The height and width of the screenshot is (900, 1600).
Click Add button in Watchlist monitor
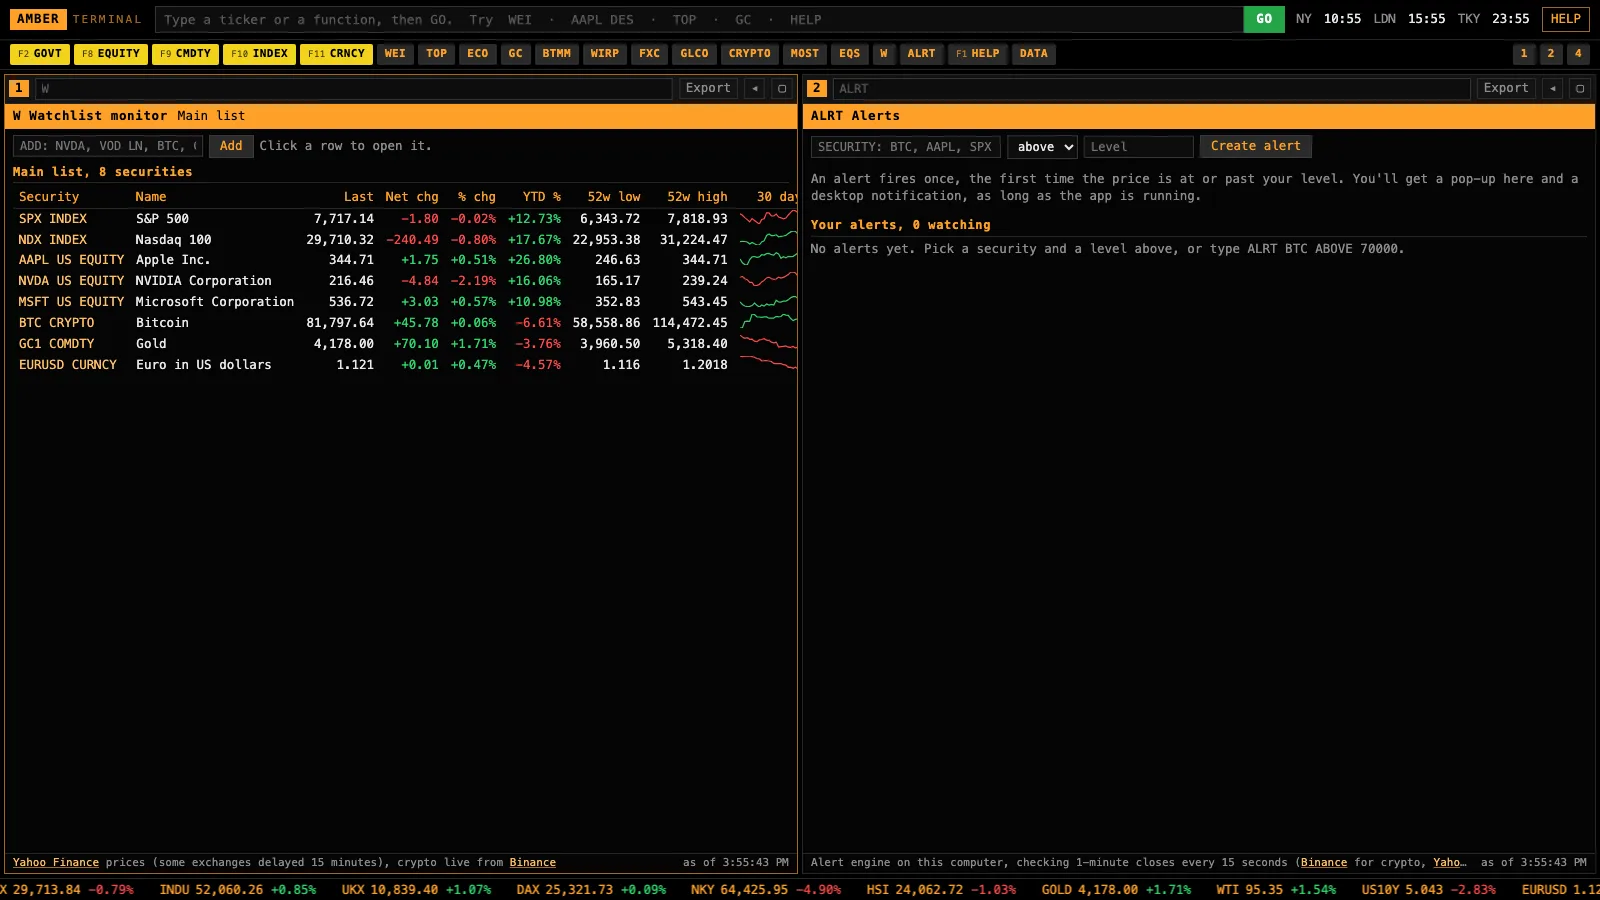[x=231, y=146]
